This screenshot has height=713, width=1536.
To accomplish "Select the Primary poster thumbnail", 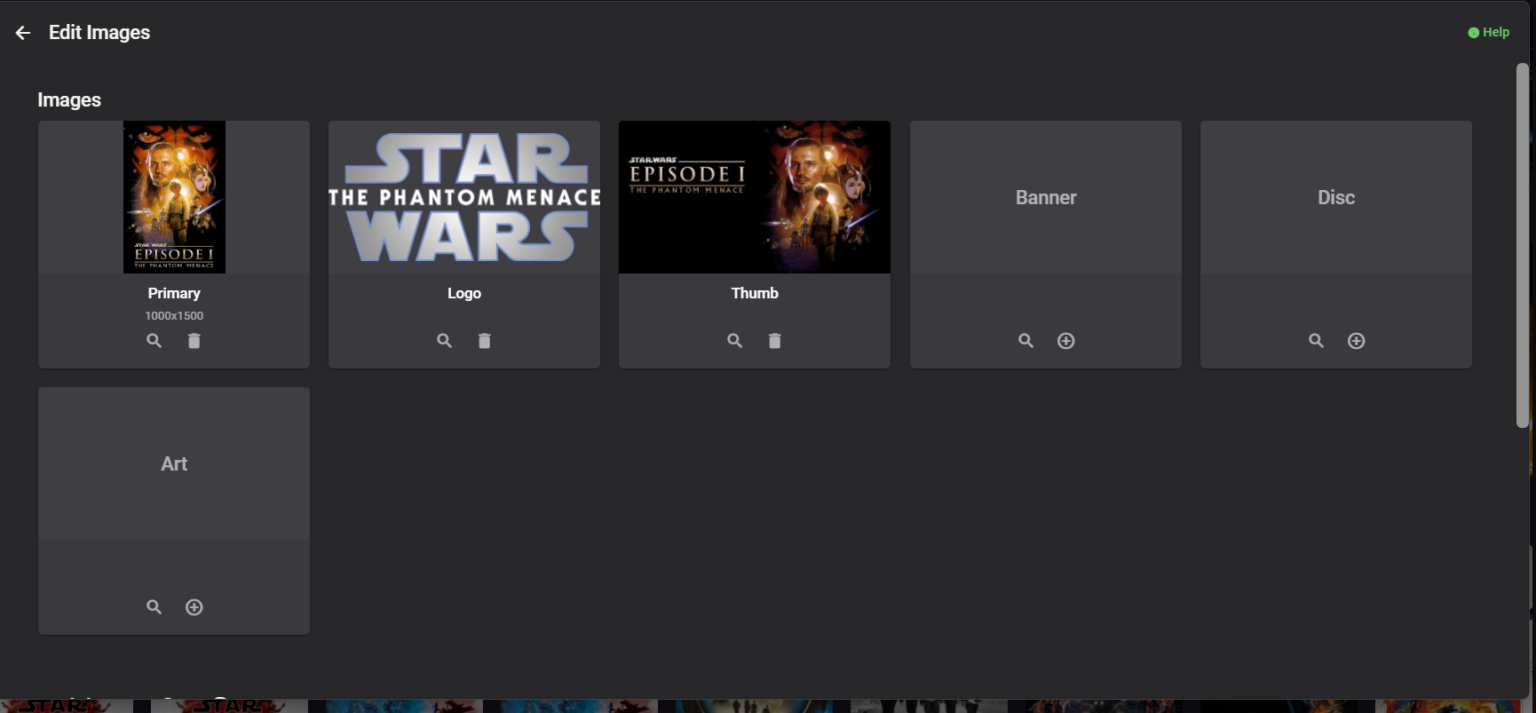I will point(174,197).
